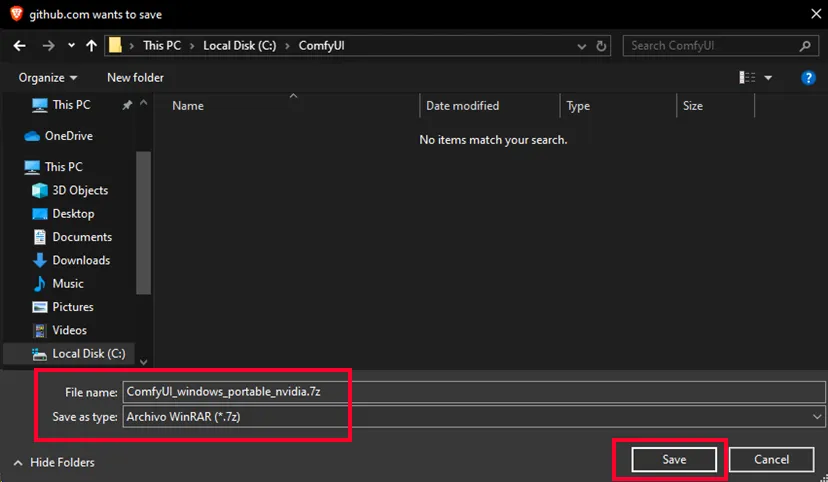Go back with the left arrow button
The width and height of the screenshot is (828, 482).
20,46
